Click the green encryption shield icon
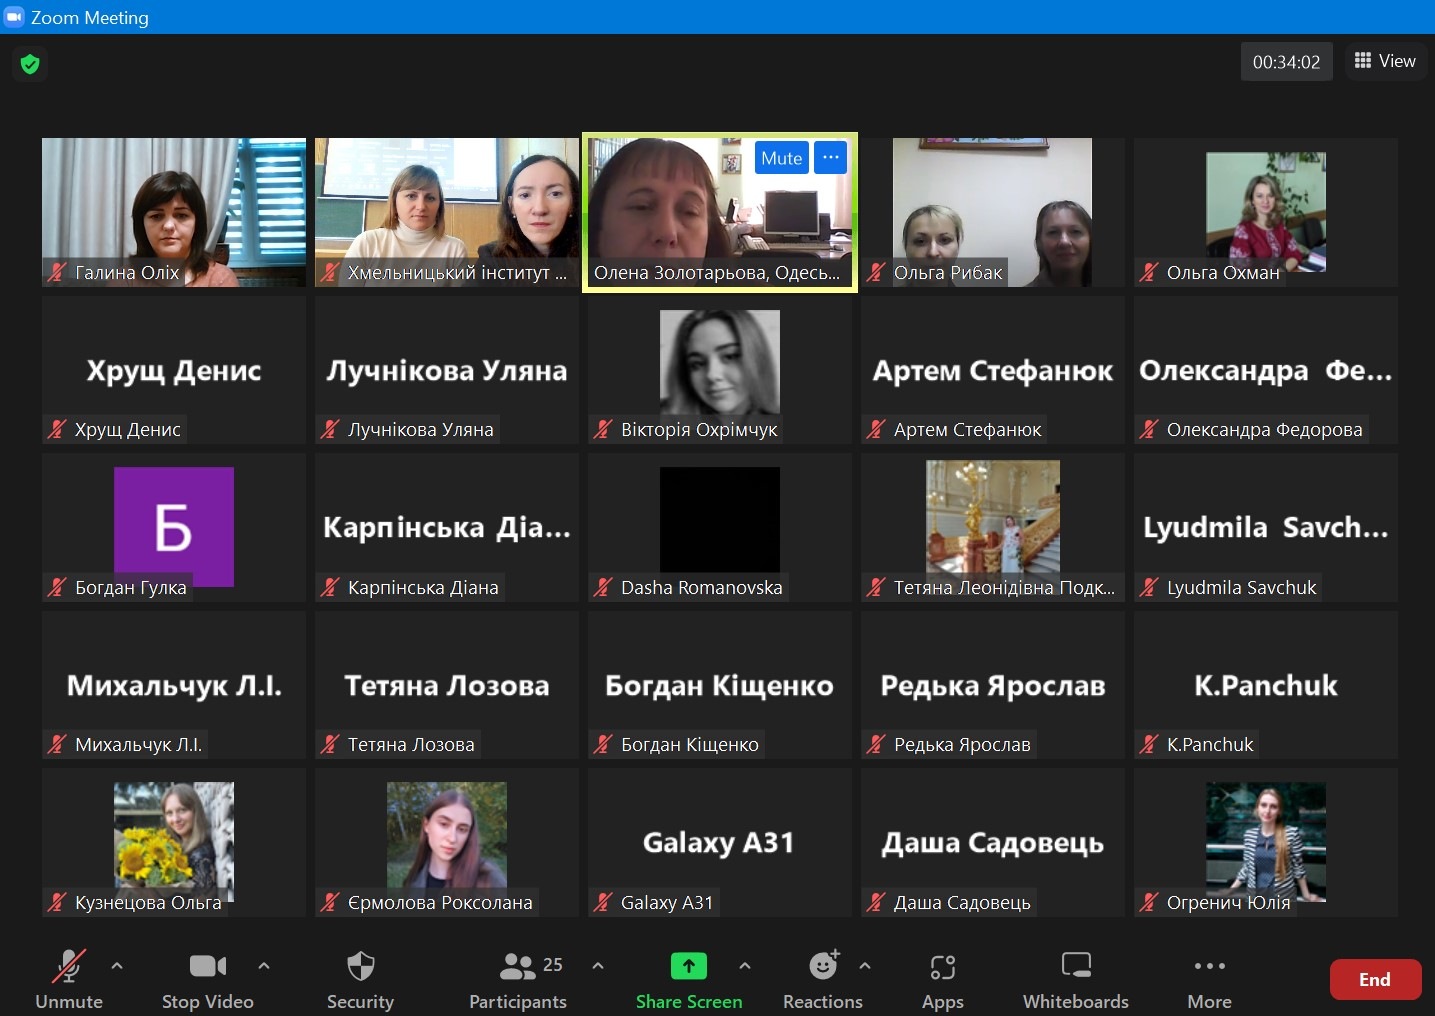The height and width of the screenshot is (1016, 1435). click(30, 64)
